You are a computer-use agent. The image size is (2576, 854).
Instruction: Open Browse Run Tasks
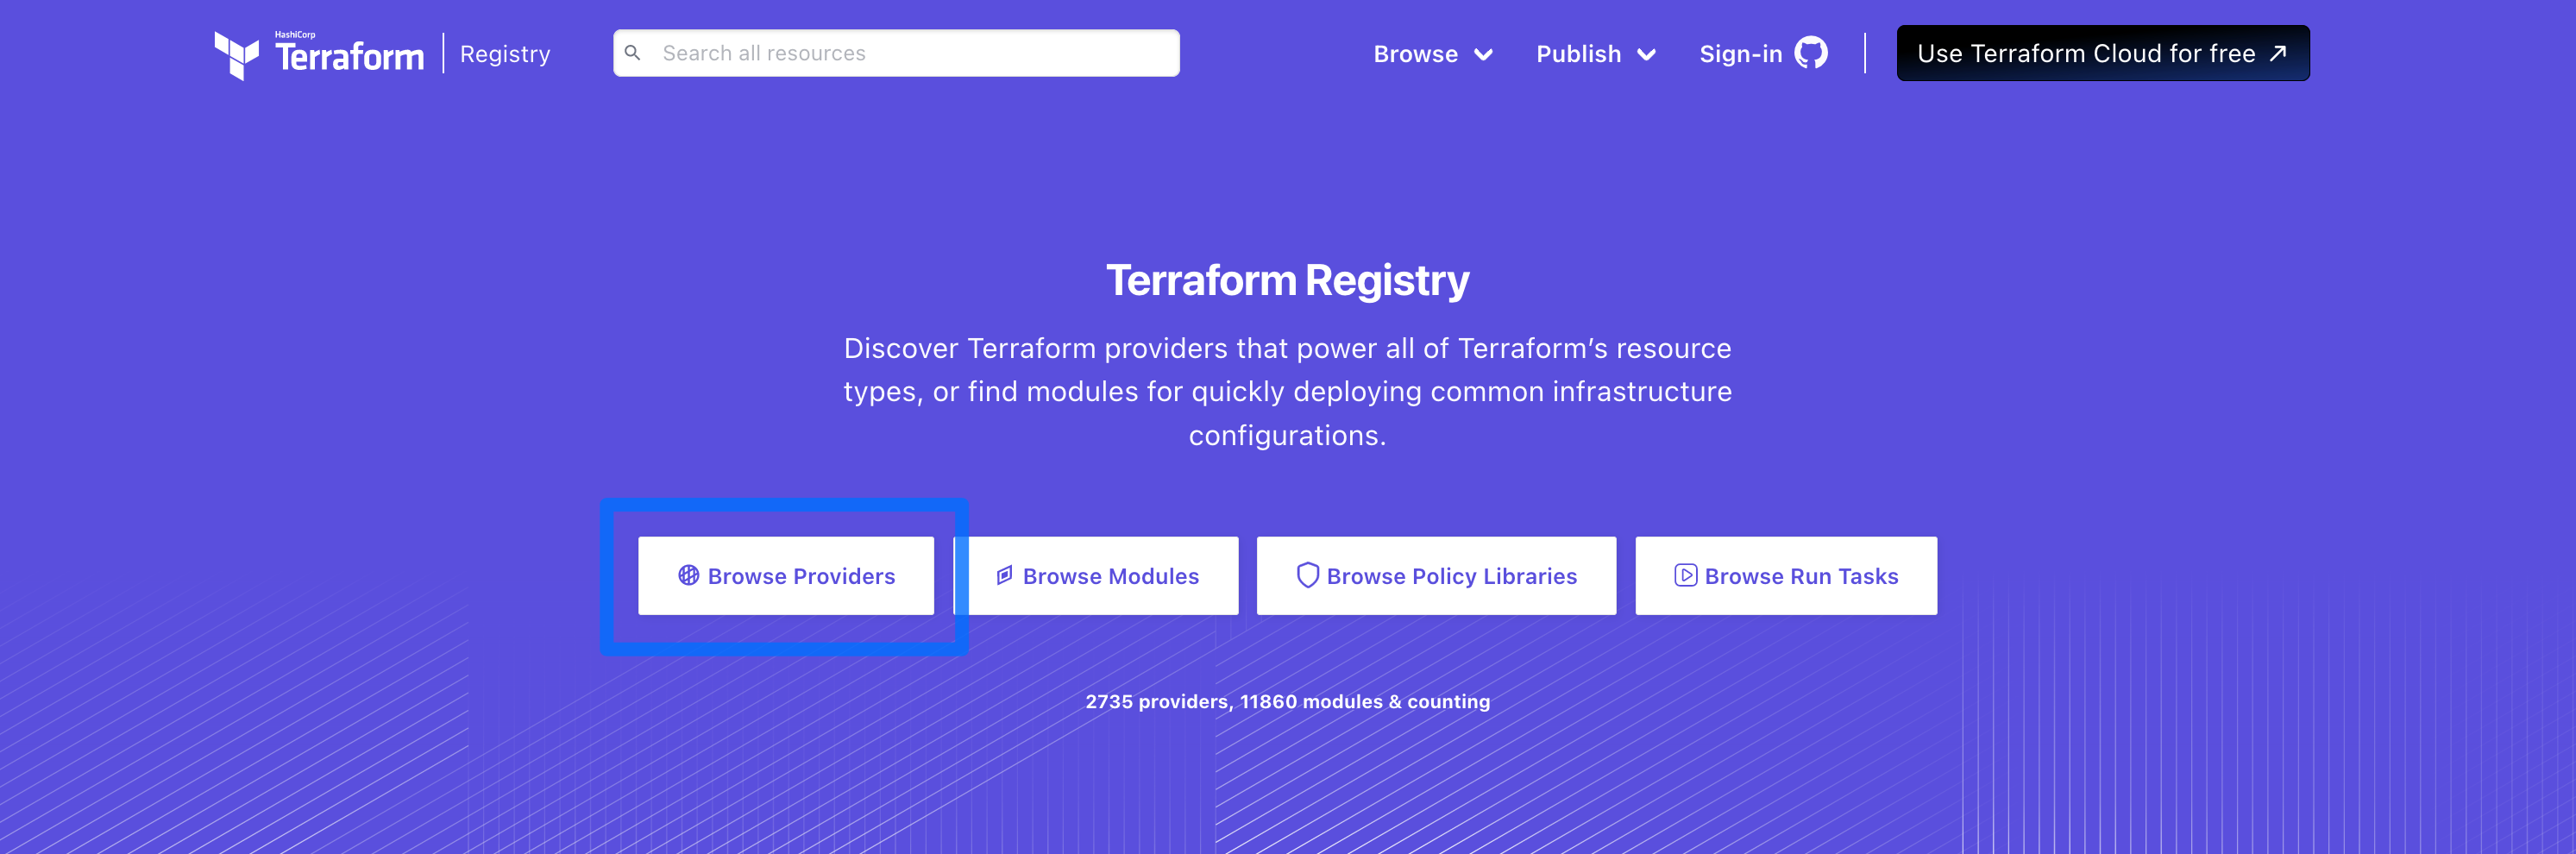tap(1786, 576)
